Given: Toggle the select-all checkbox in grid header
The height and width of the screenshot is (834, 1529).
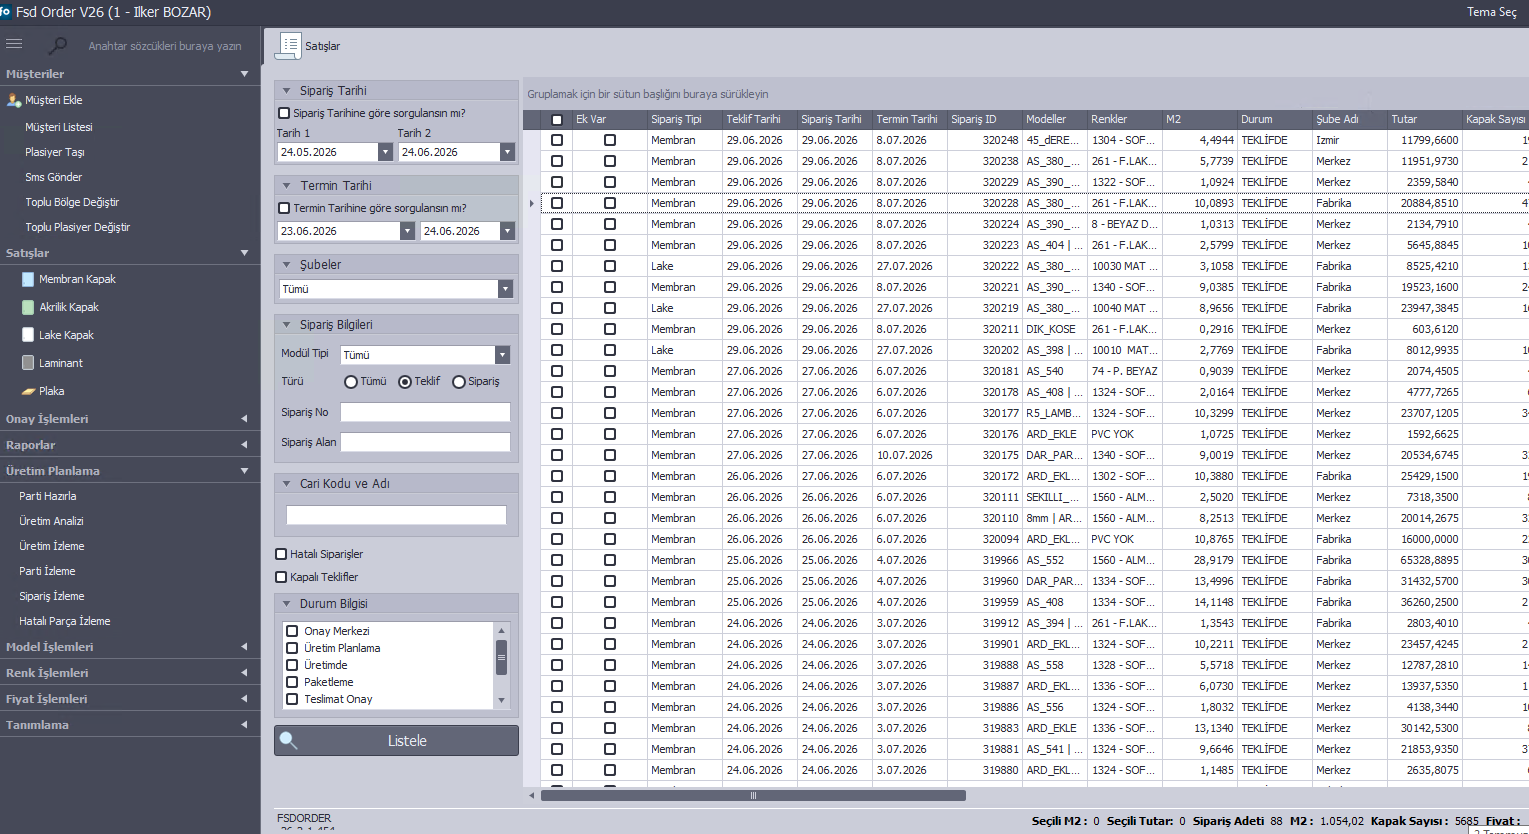Looking at the screenshot, I should (x=557, y=119).
